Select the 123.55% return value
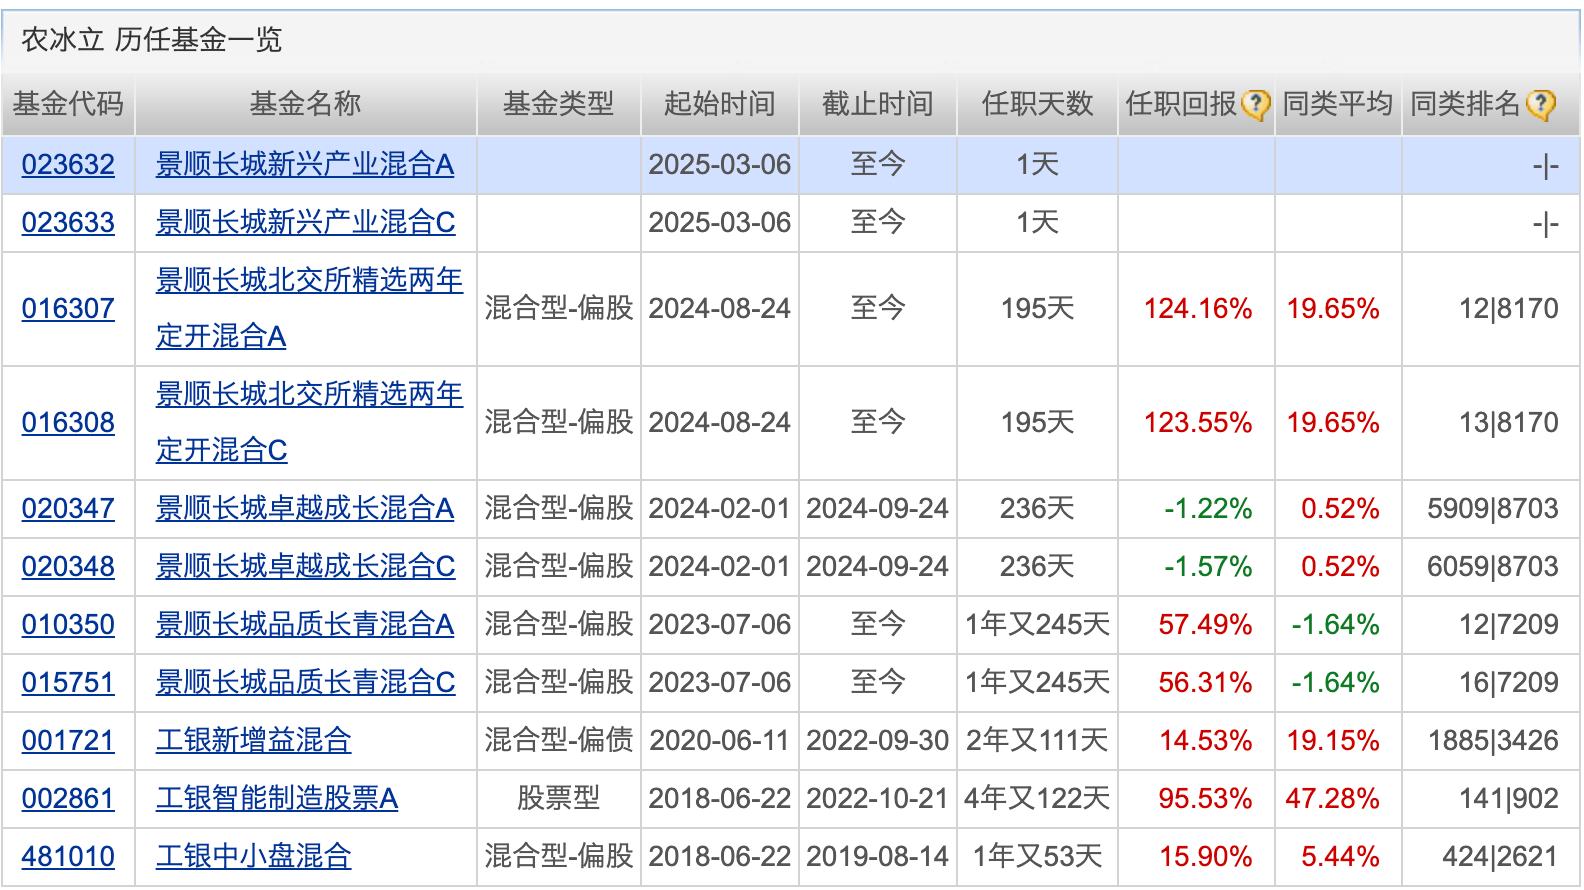The image size is (1584, 890). pyautogui.click(x=1198, y=422)
